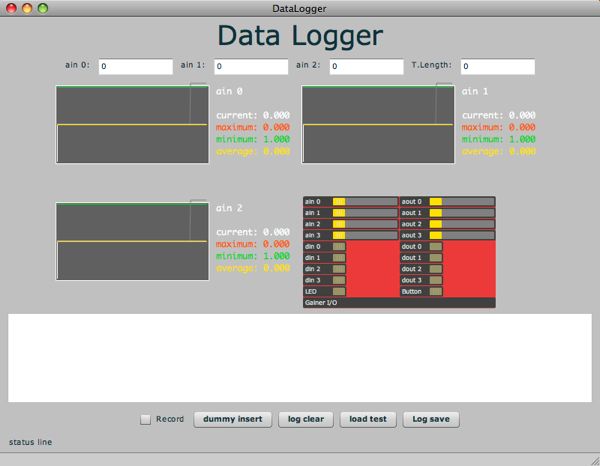This screenshot has height=466, width=600.
Task: Toggle the dout 0 switch
Action: point(436,246)
